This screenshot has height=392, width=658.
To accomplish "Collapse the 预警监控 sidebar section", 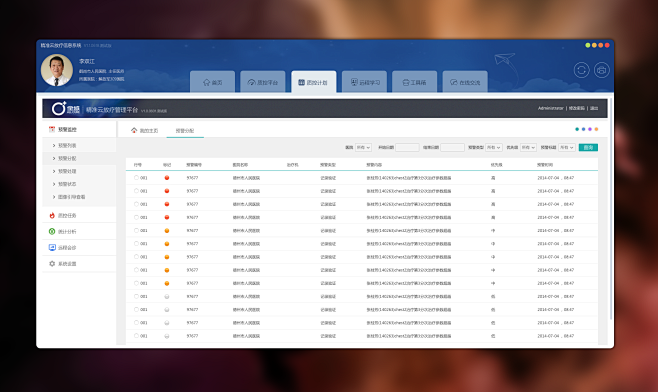I will (79, 129).
